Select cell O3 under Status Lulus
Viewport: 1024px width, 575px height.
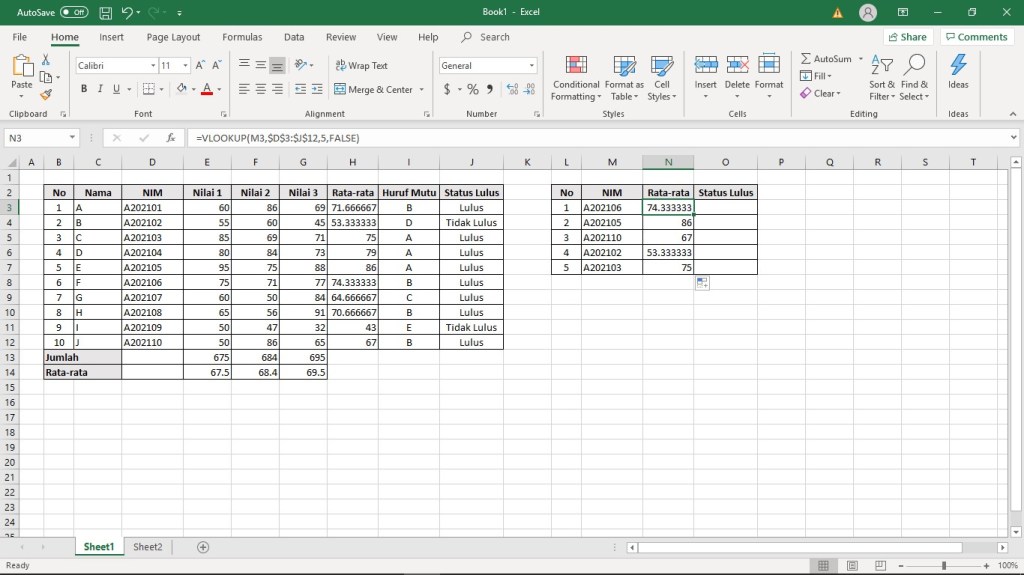point(725,208)
